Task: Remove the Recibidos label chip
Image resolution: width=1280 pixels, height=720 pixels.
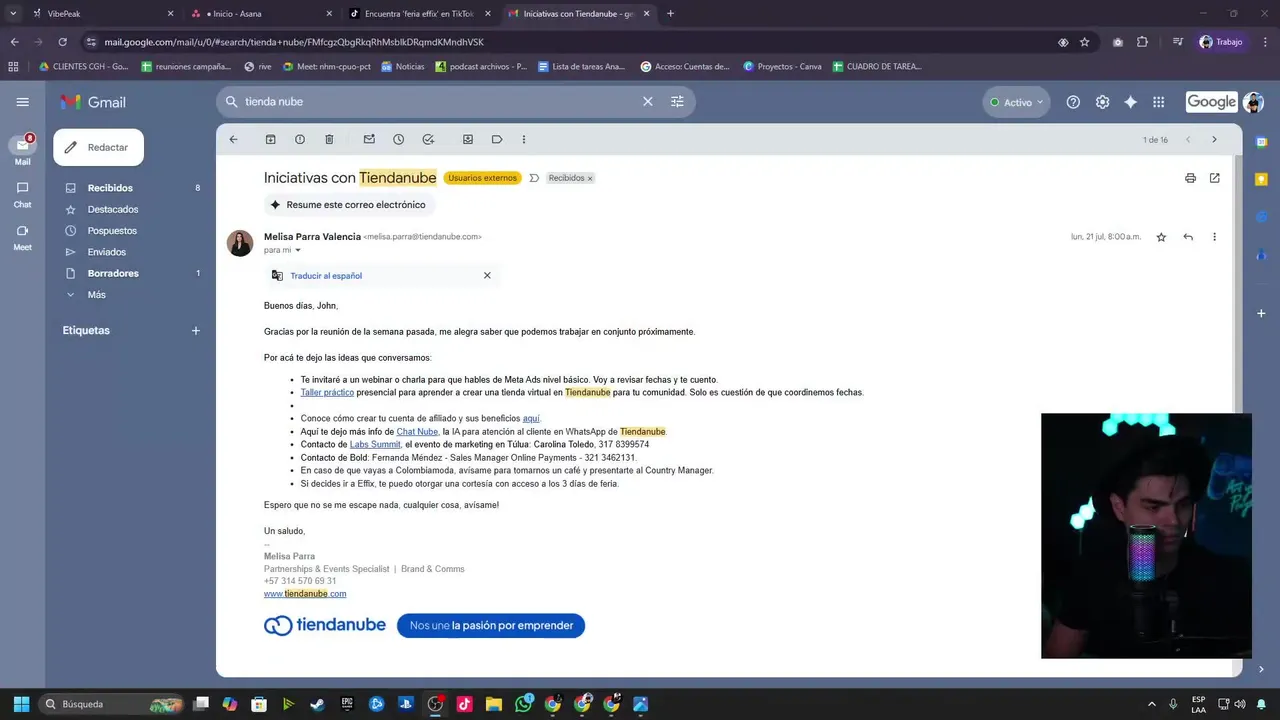Action: (x=590, y=179)
